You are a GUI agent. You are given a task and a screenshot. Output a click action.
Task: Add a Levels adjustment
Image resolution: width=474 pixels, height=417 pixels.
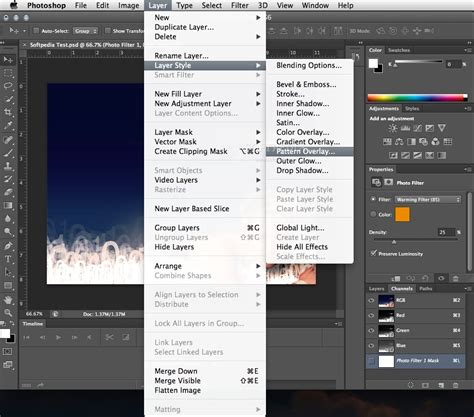[x=405, y=128]
